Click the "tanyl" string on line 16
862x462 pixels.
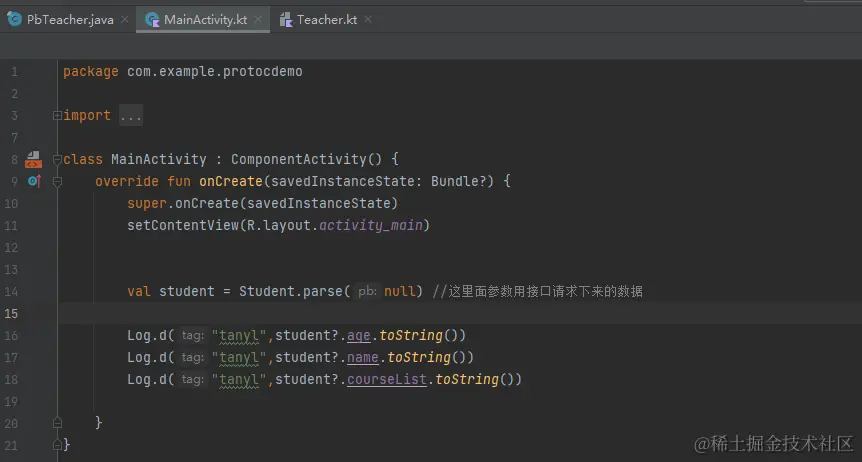(x=239, y=336)
